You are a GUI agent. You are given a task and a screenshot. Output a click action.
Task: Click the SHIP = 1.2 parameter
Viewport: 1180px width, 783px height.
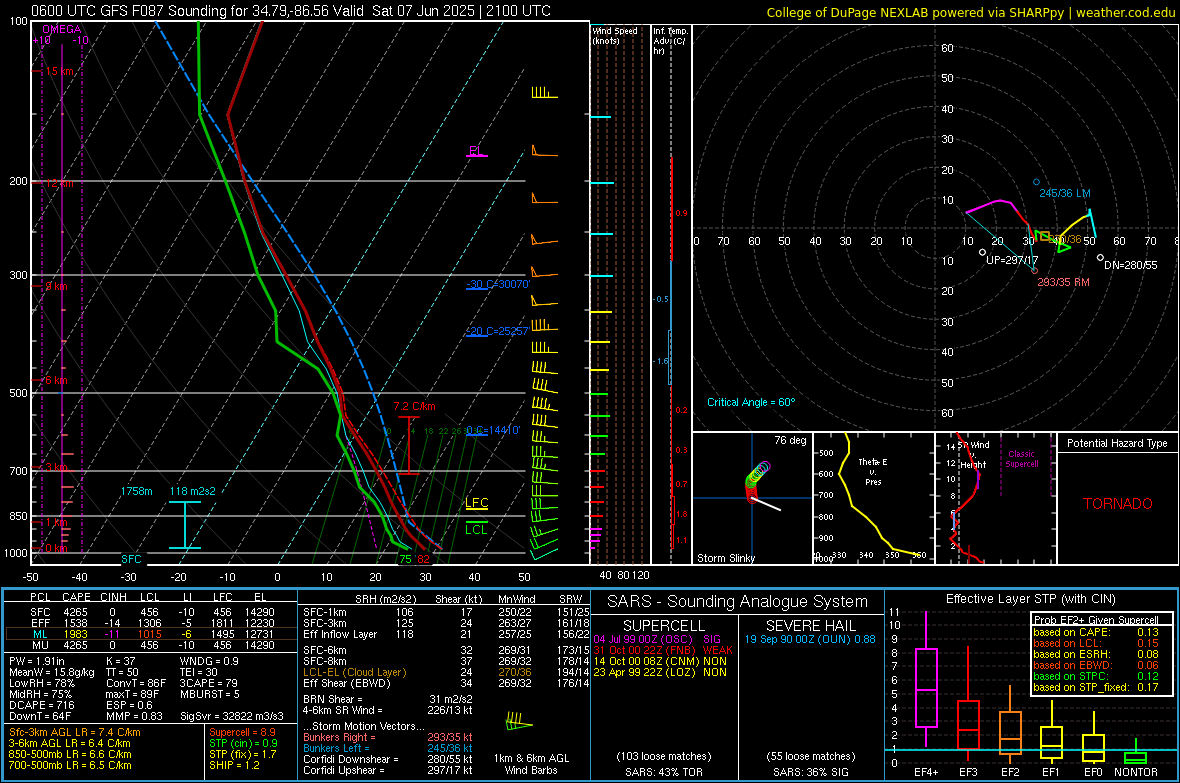click(234, 765)
